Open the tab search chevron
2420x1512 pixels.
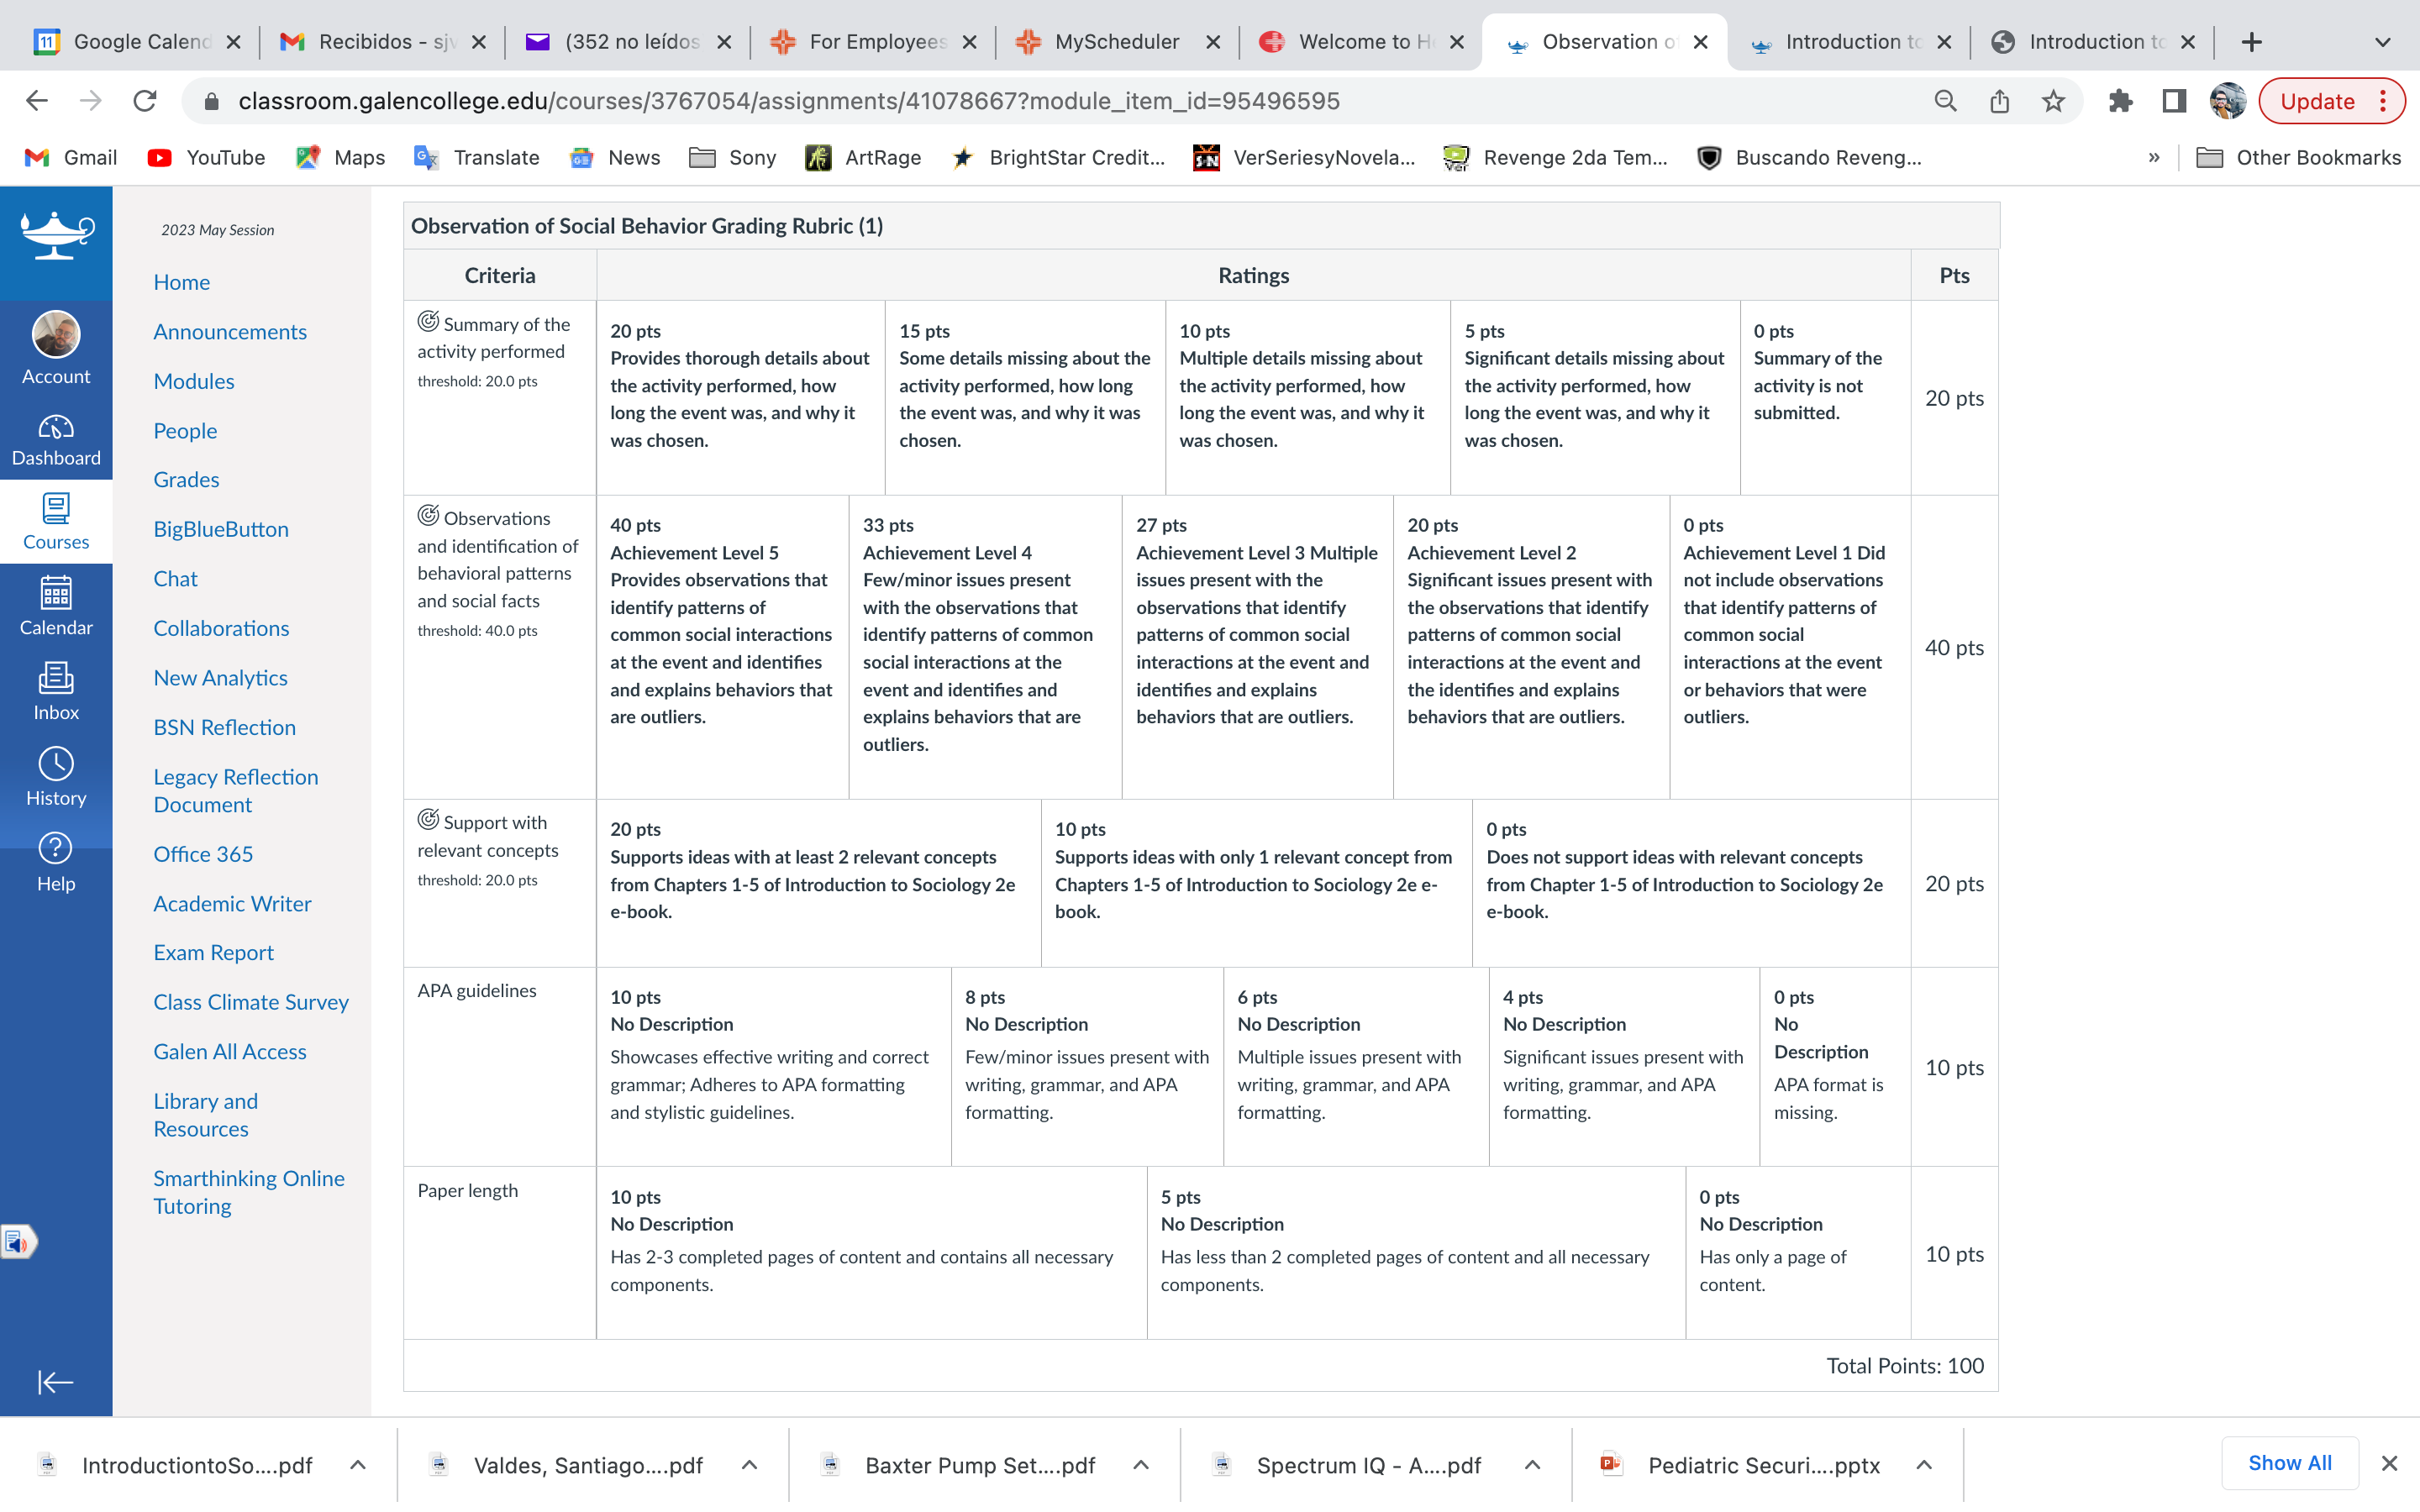pos(2383,42)
